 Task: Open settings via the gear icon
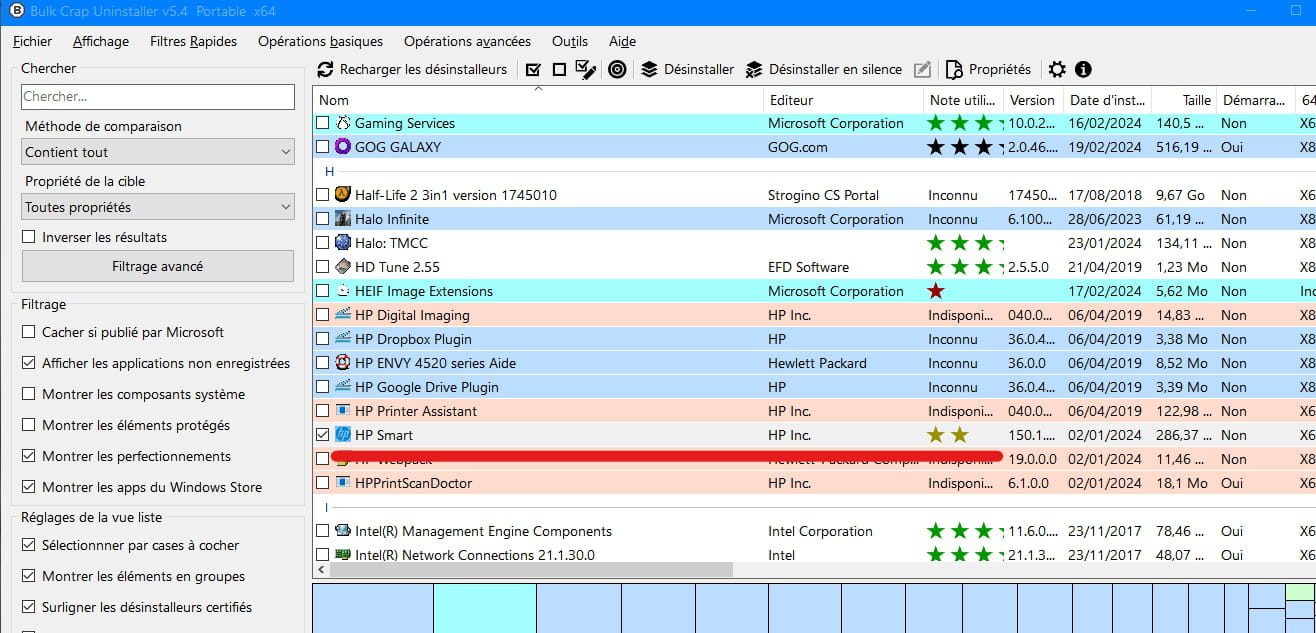tap(1057, 69)
